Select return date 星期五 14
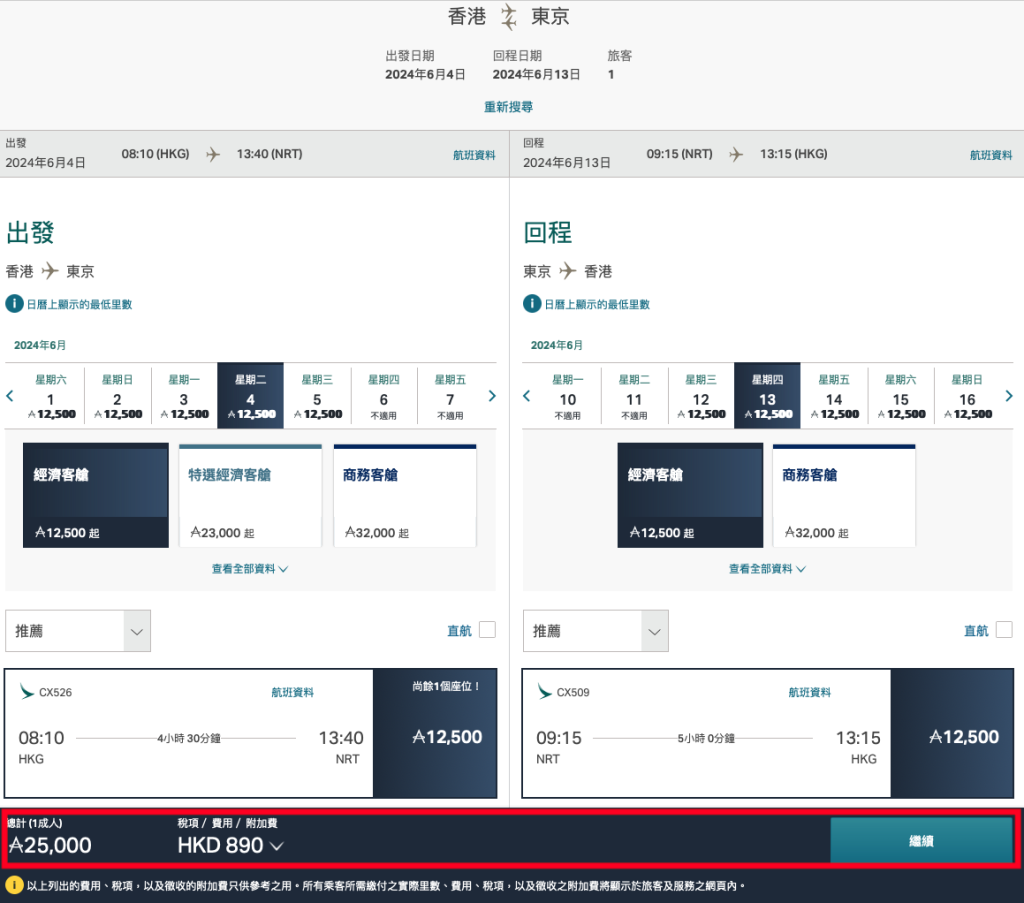The width and height of the screenshot is (1024, 903). [x=834, y=396]
